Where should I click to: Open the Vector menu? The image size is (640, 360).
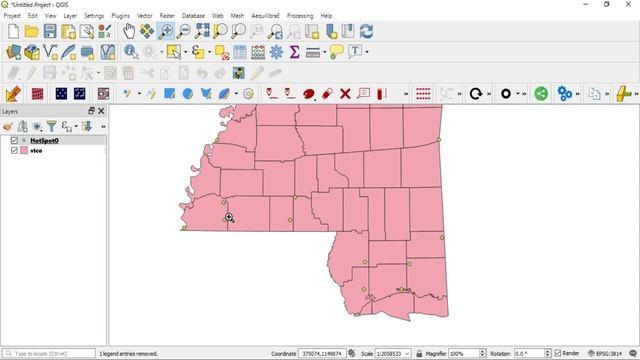pos(144,16)
